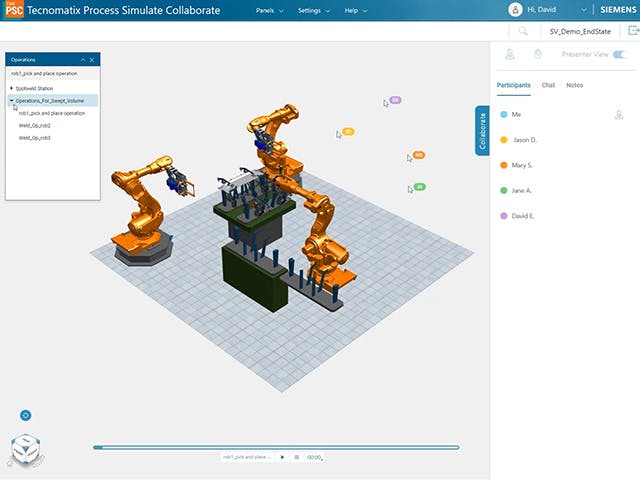The height and width of the screenshot is (480, 640).
Task: Select participant Jason D.
Action: [524, 140]
